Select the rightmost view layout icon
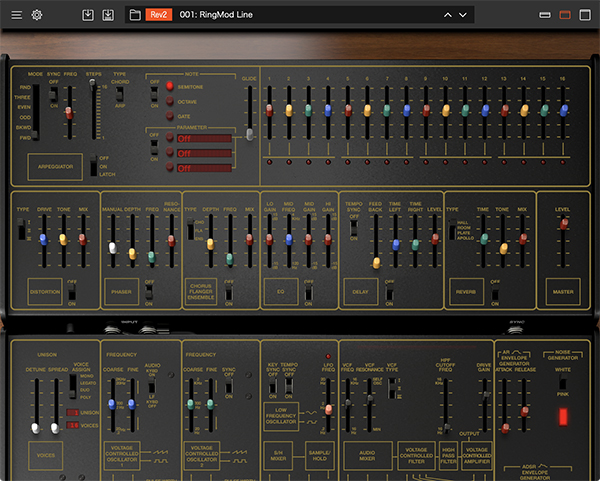This screenshot has width=600, height=481. click(585, 15)
